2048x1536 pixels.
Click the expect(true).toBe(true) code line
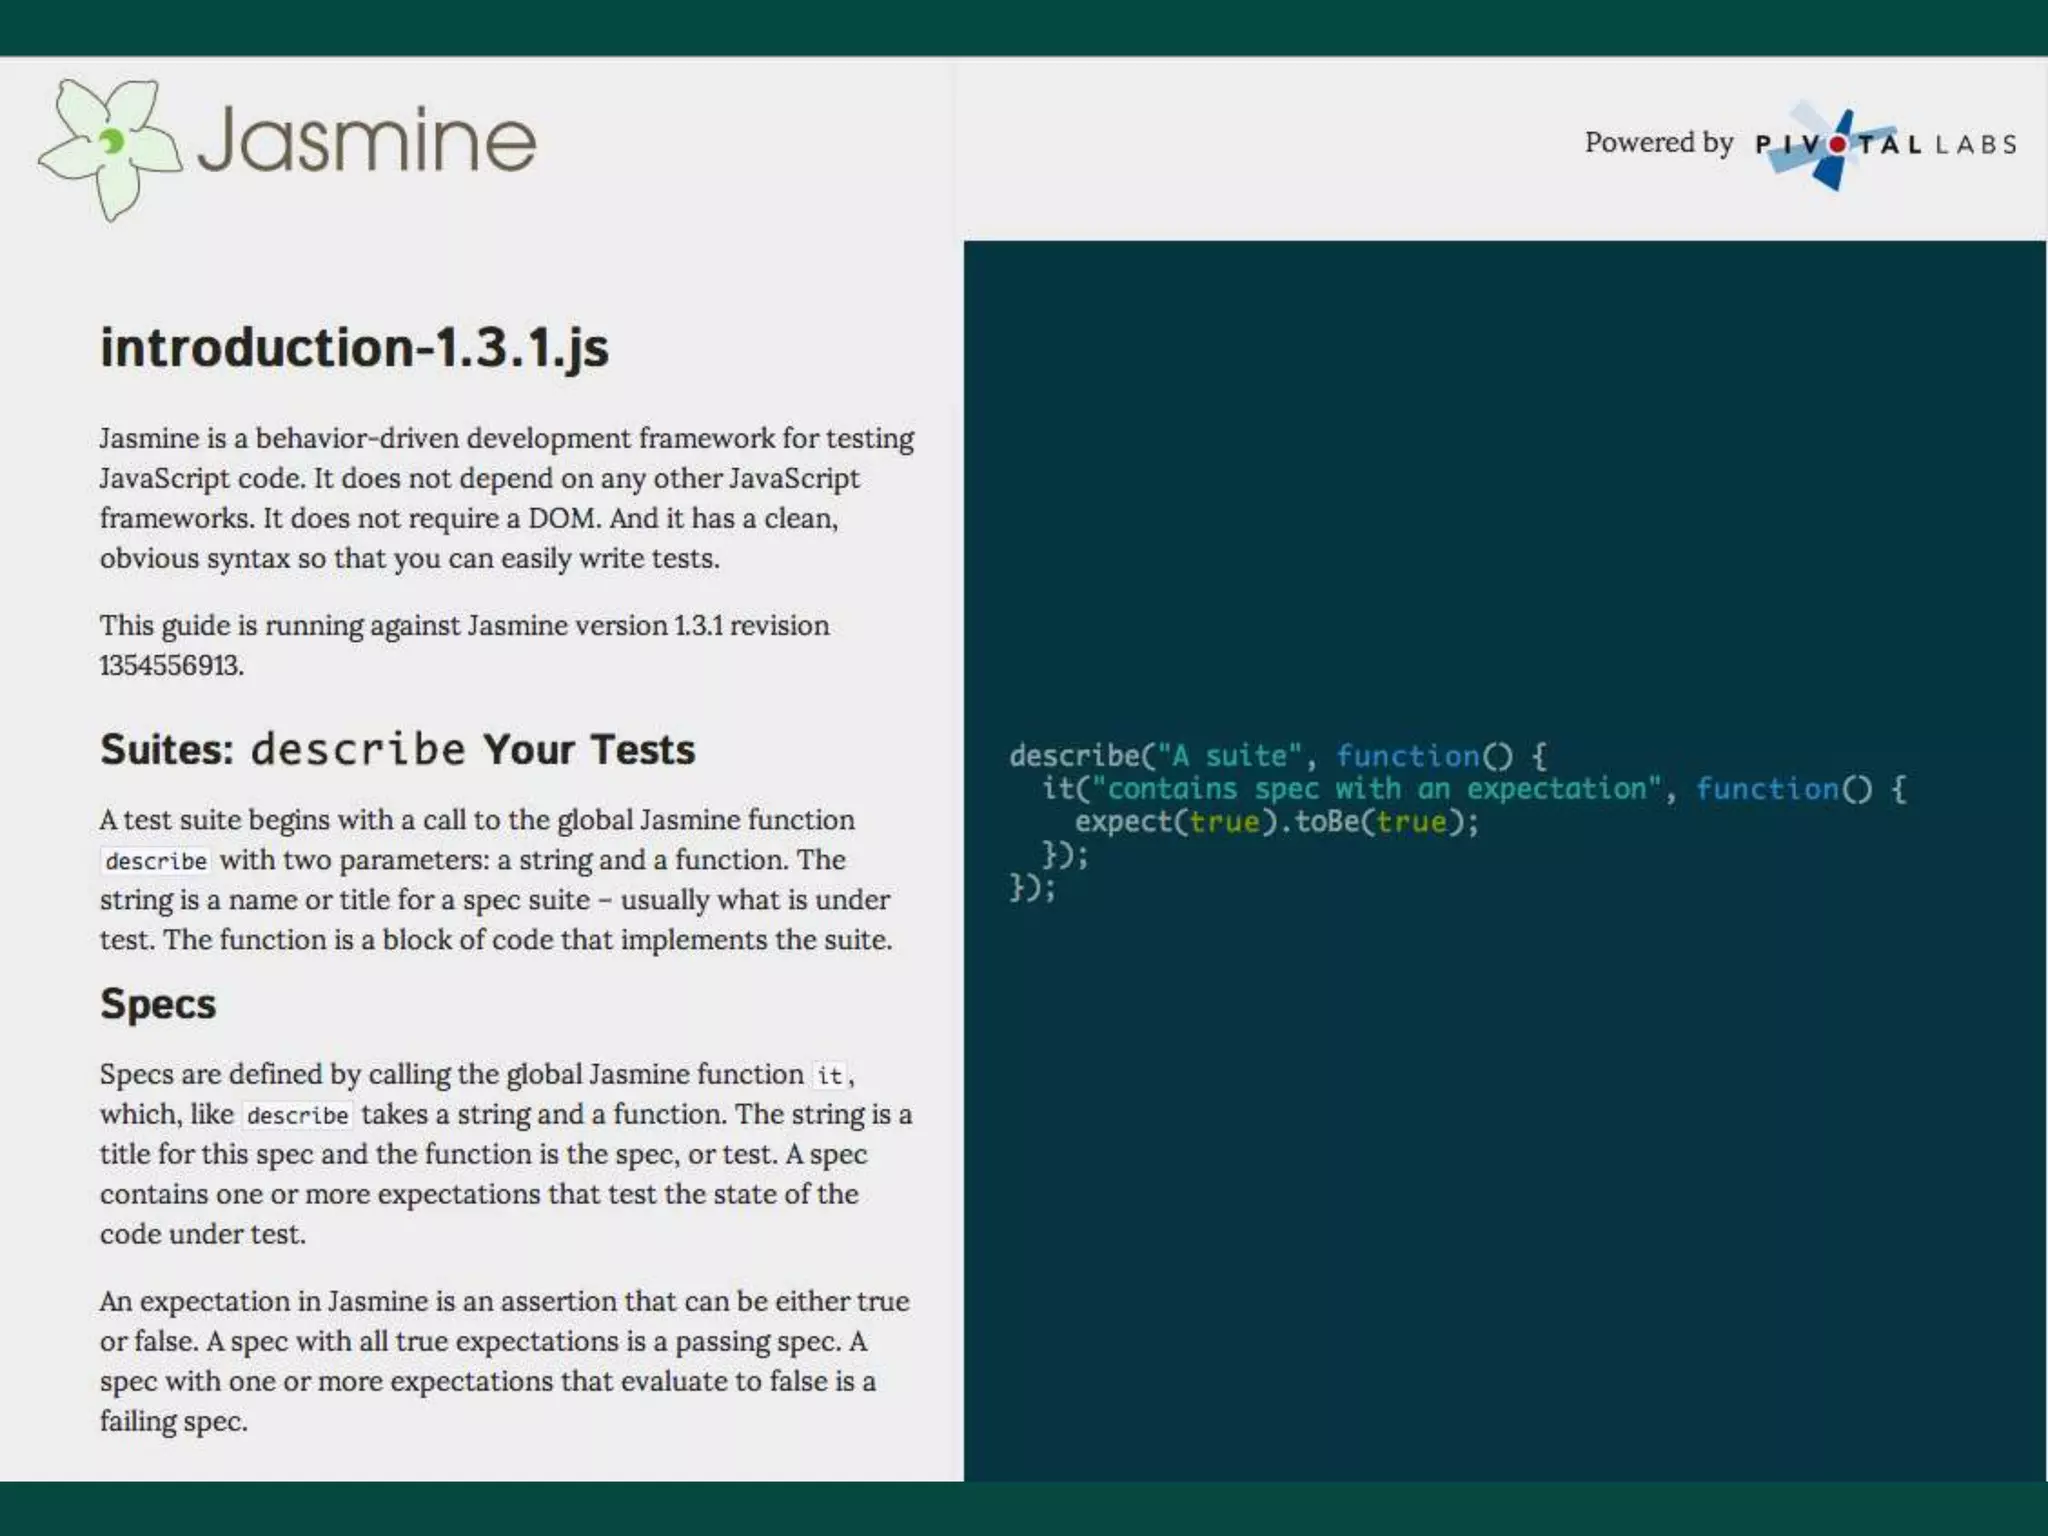pyautogui.click(x=1276, y=822)
